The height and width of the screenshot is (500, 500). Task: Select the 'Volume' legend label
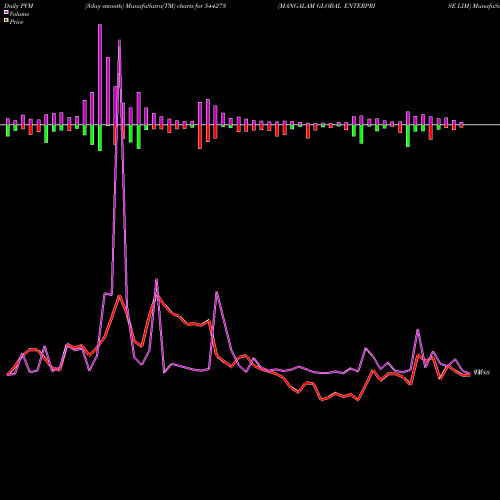click(19, 14)
